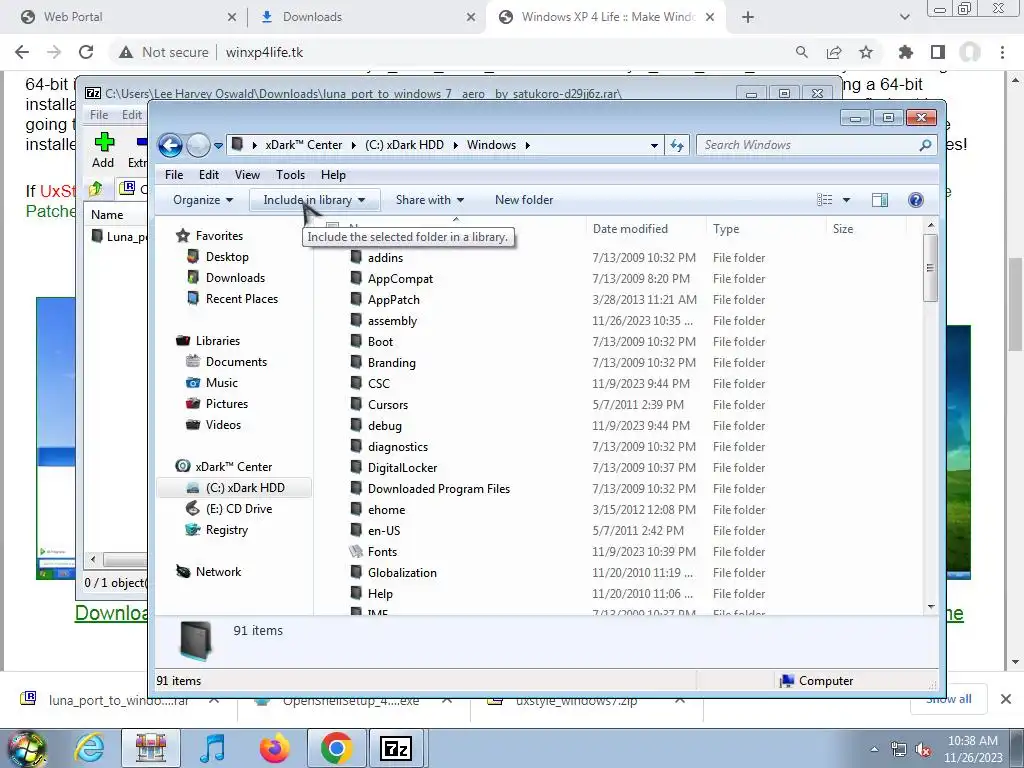The width and height of the screenshot is (1024, 768).
Task: Click the Chrome extensions puzzle icon
Action: [905, 52]
